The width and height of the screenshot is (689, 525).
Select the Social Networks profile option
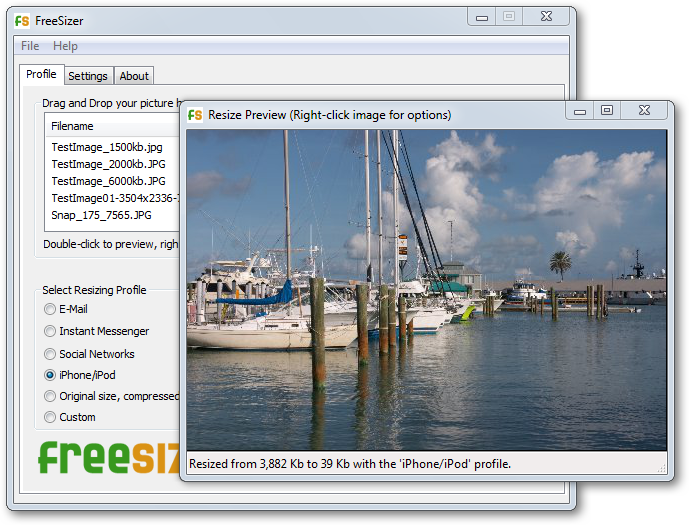tap(50, 354)
